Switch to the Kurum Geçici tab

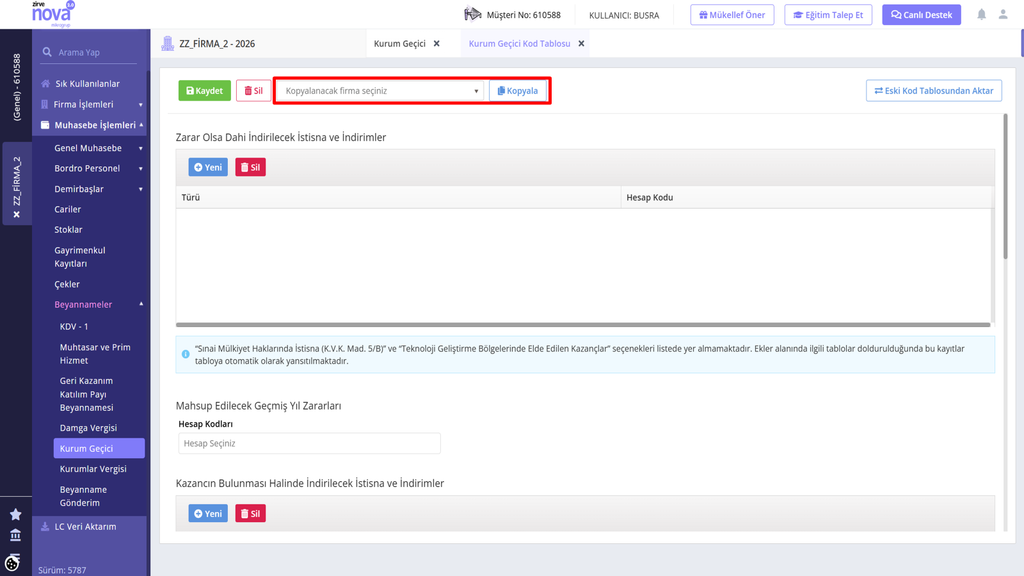click(400, 44)
